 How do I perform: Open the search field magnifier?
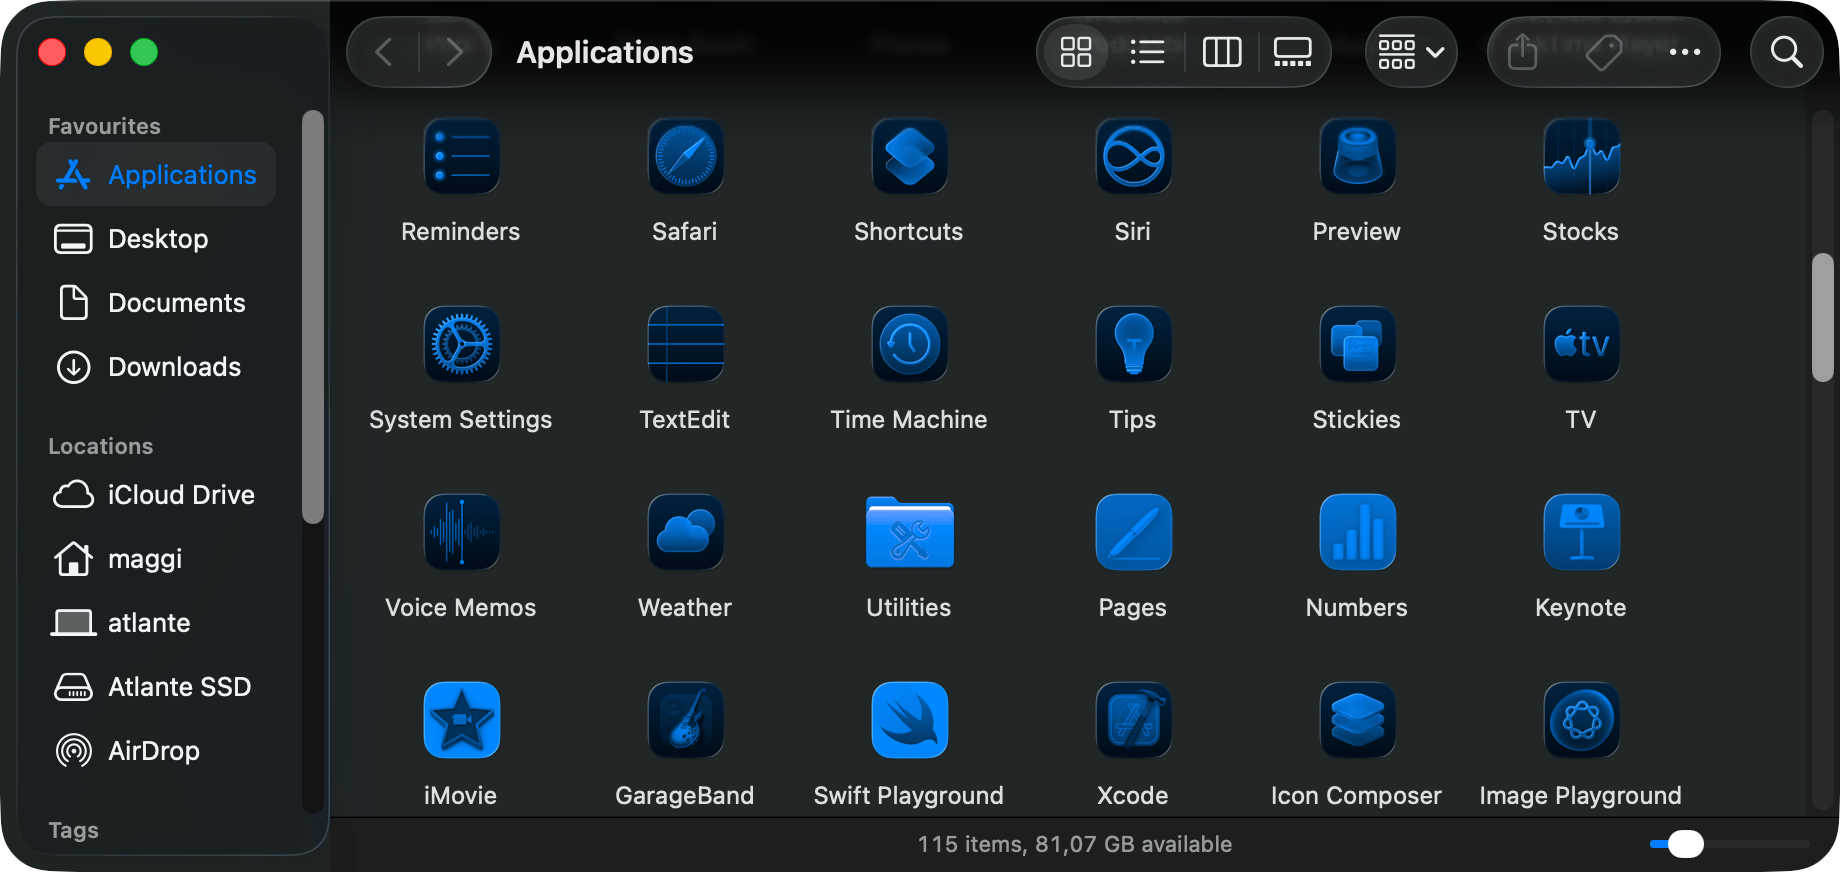pyautogui.click(x=1787, y=52)
